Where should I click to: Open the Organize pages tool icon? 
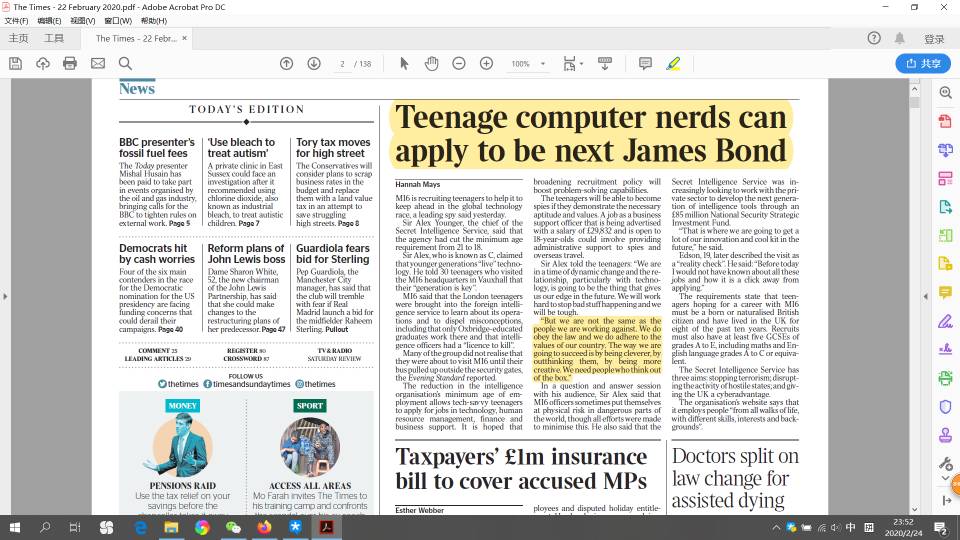945,178
